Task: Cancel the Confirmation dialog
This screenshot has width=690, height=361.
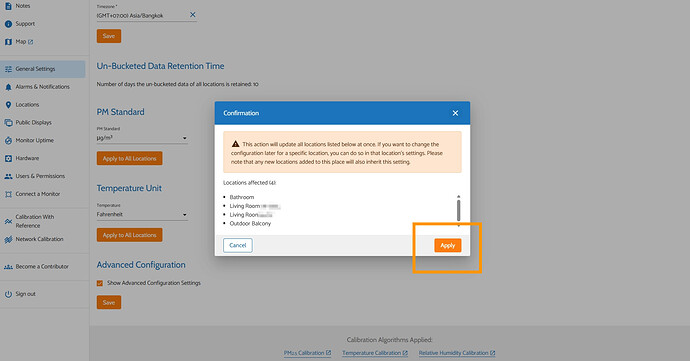Action: [x=238, y=245]
